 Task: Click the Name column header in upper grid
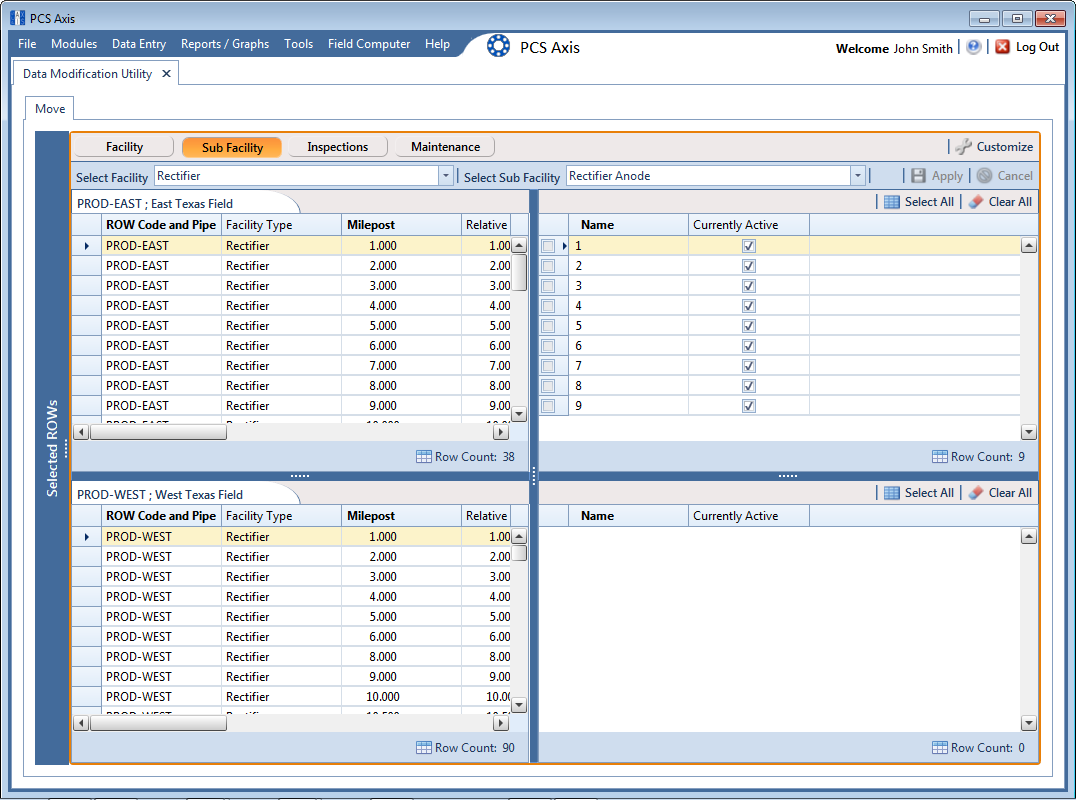(x=629, y=224)
